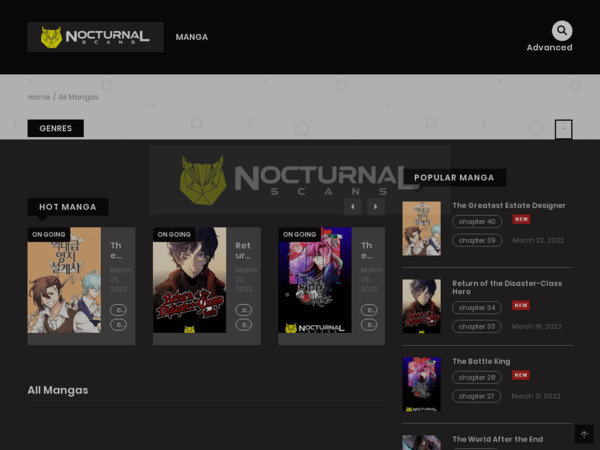Open the Nocturnal Scans header logo
The width and height of the screenshot is (600, 450).
click(x=95, y=37)
